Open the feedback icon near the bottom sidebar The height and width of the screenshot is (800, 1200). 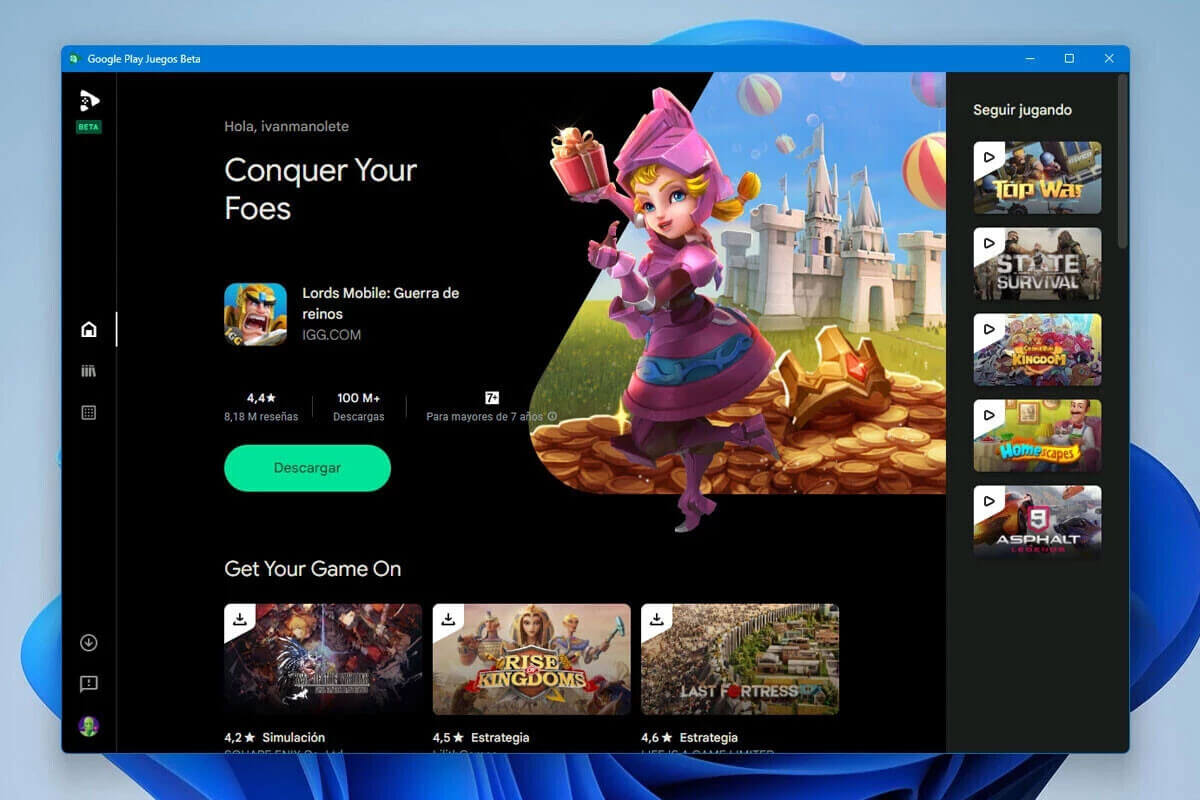(89, 684)
